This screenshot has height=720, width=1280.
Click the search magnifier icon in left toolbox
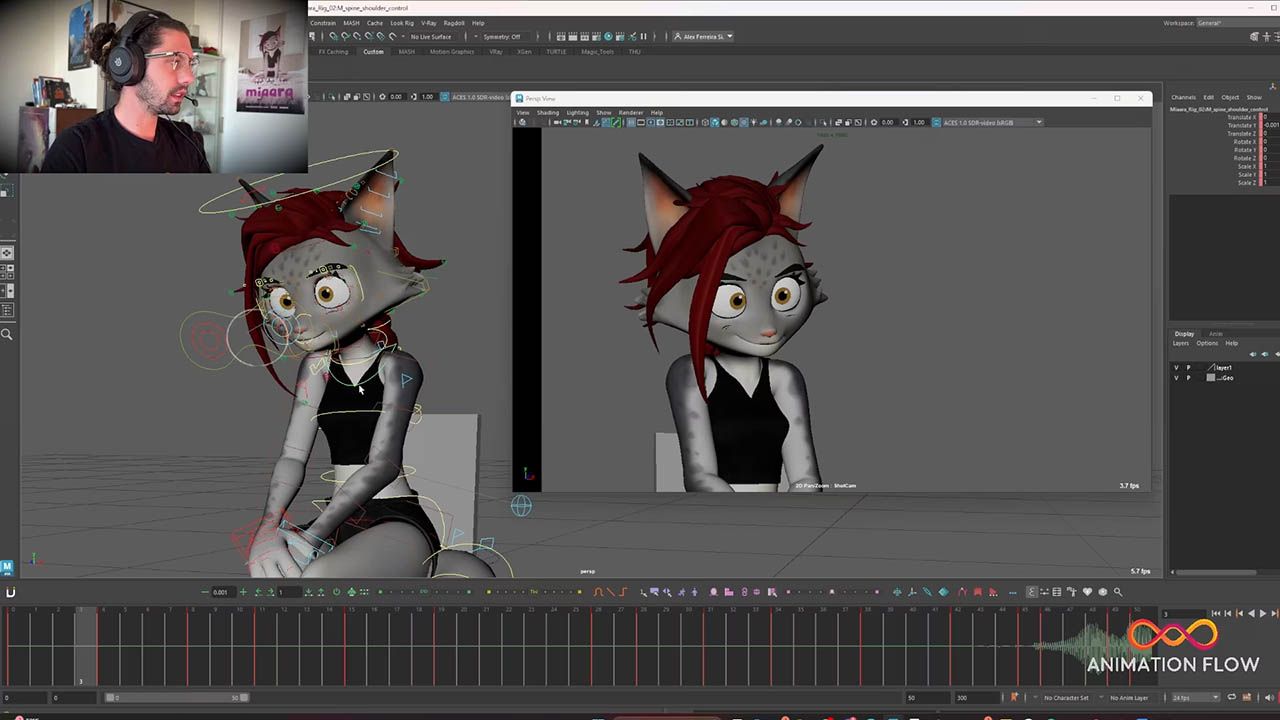7,335
